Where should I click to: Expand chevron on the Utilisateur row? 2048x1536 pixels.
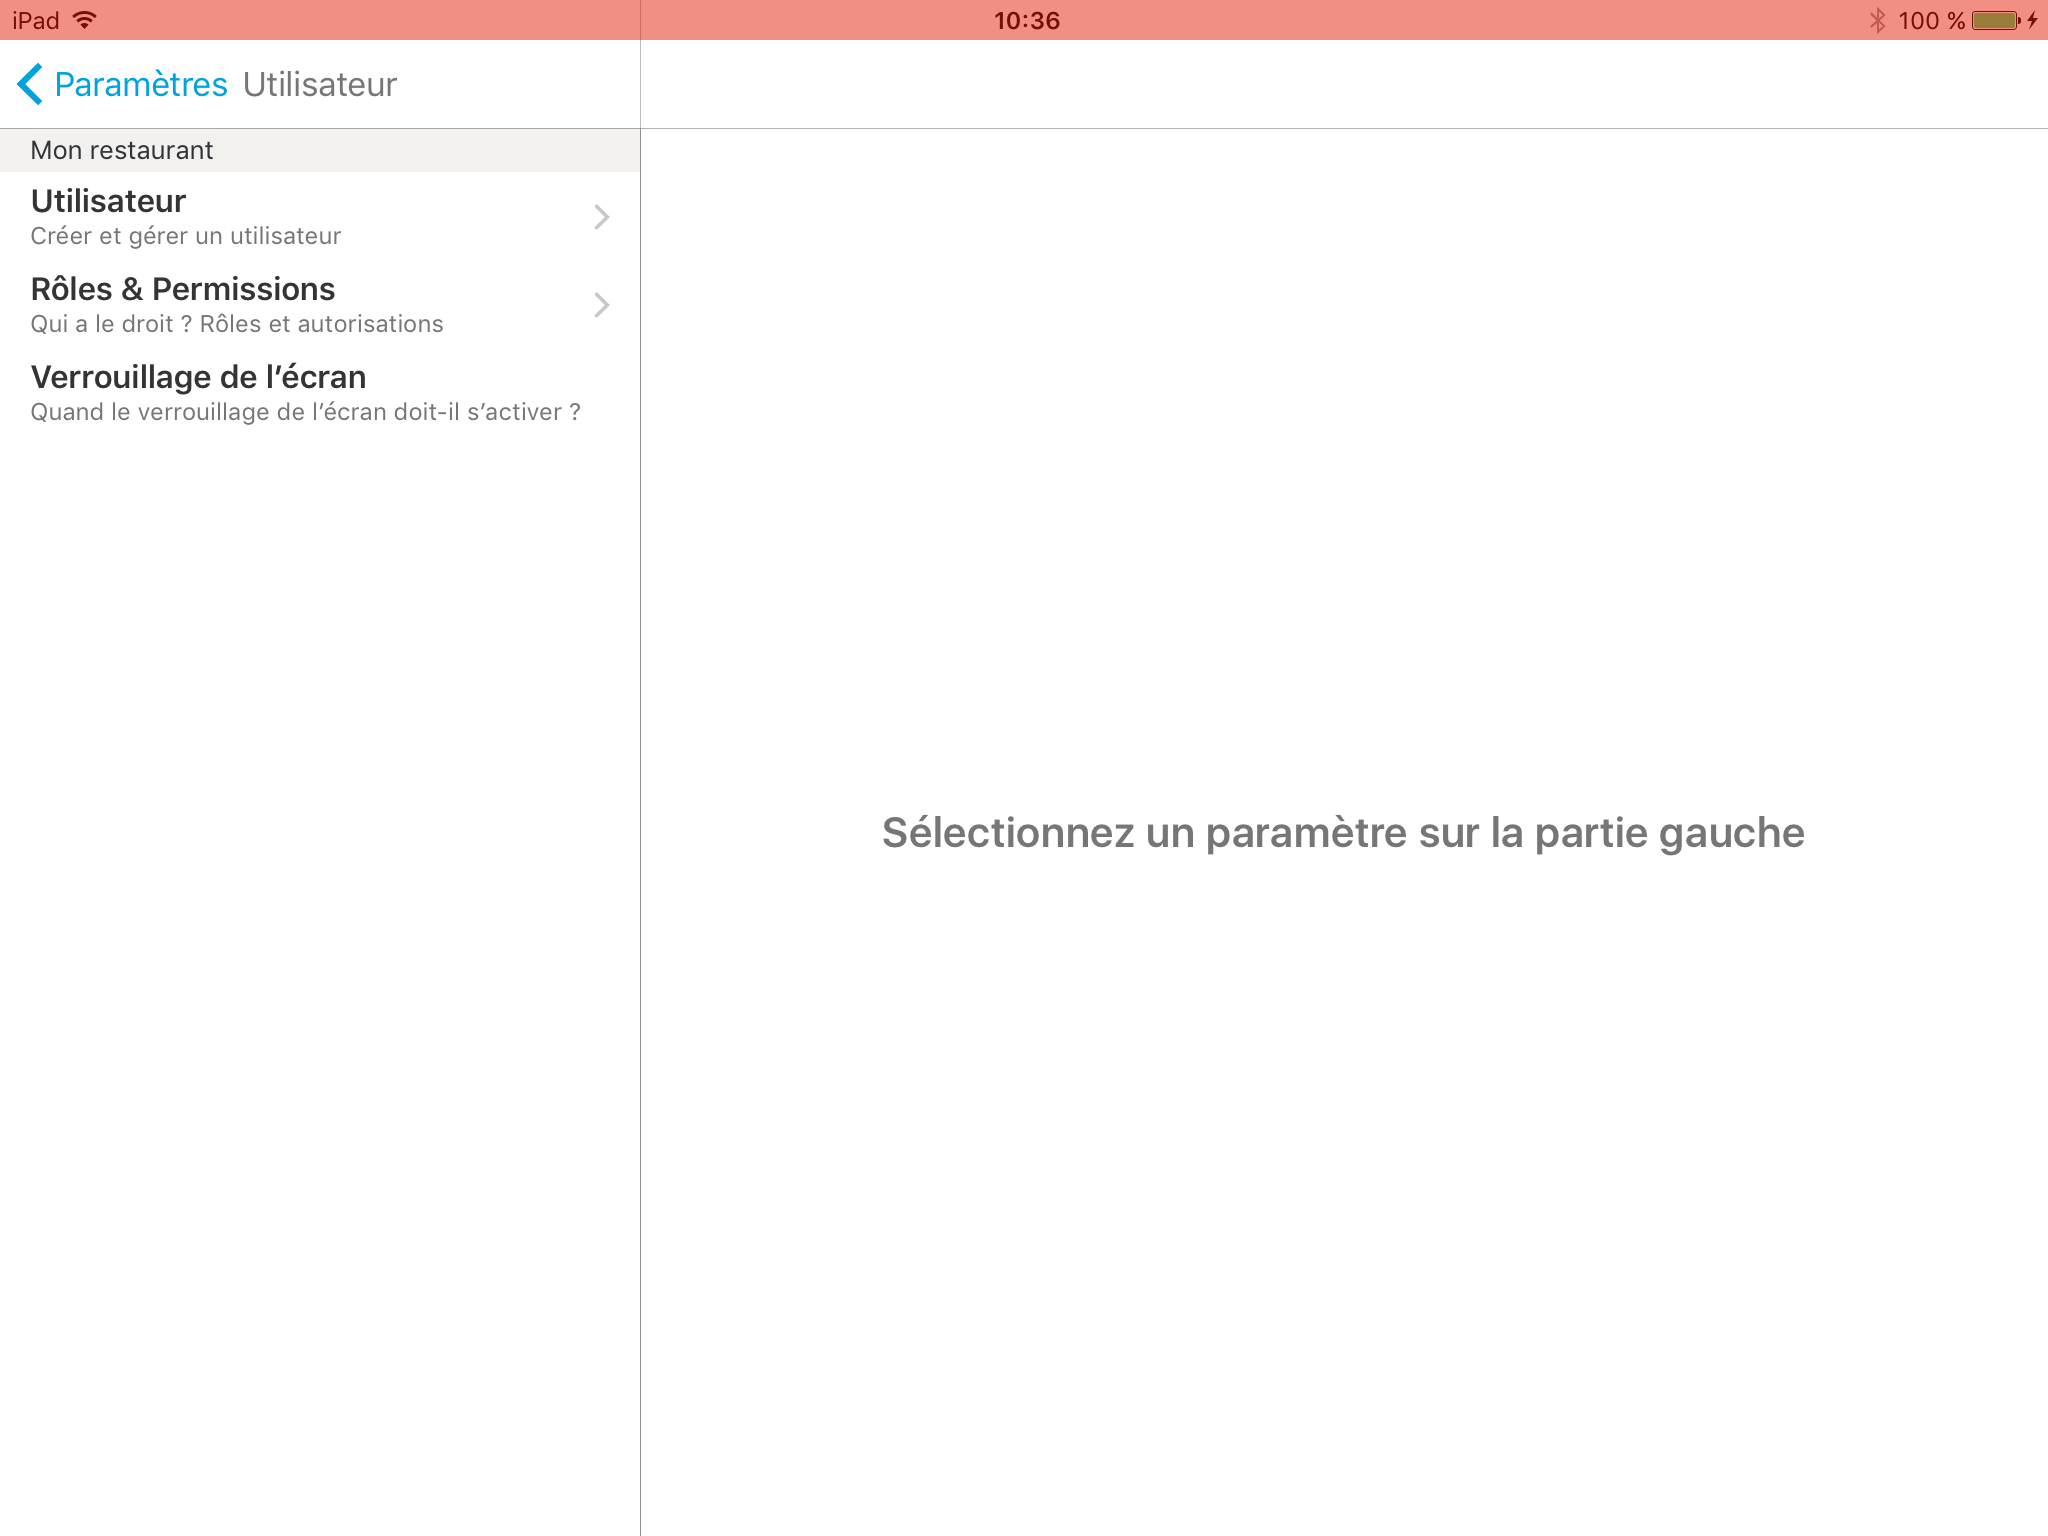click(x=601, y=217)
